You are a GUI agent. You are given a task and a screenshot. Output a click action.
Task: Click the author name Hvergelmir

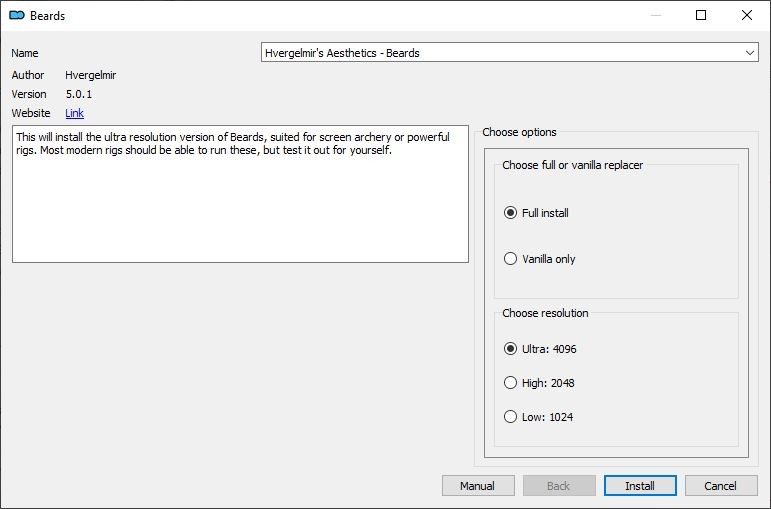90,75
